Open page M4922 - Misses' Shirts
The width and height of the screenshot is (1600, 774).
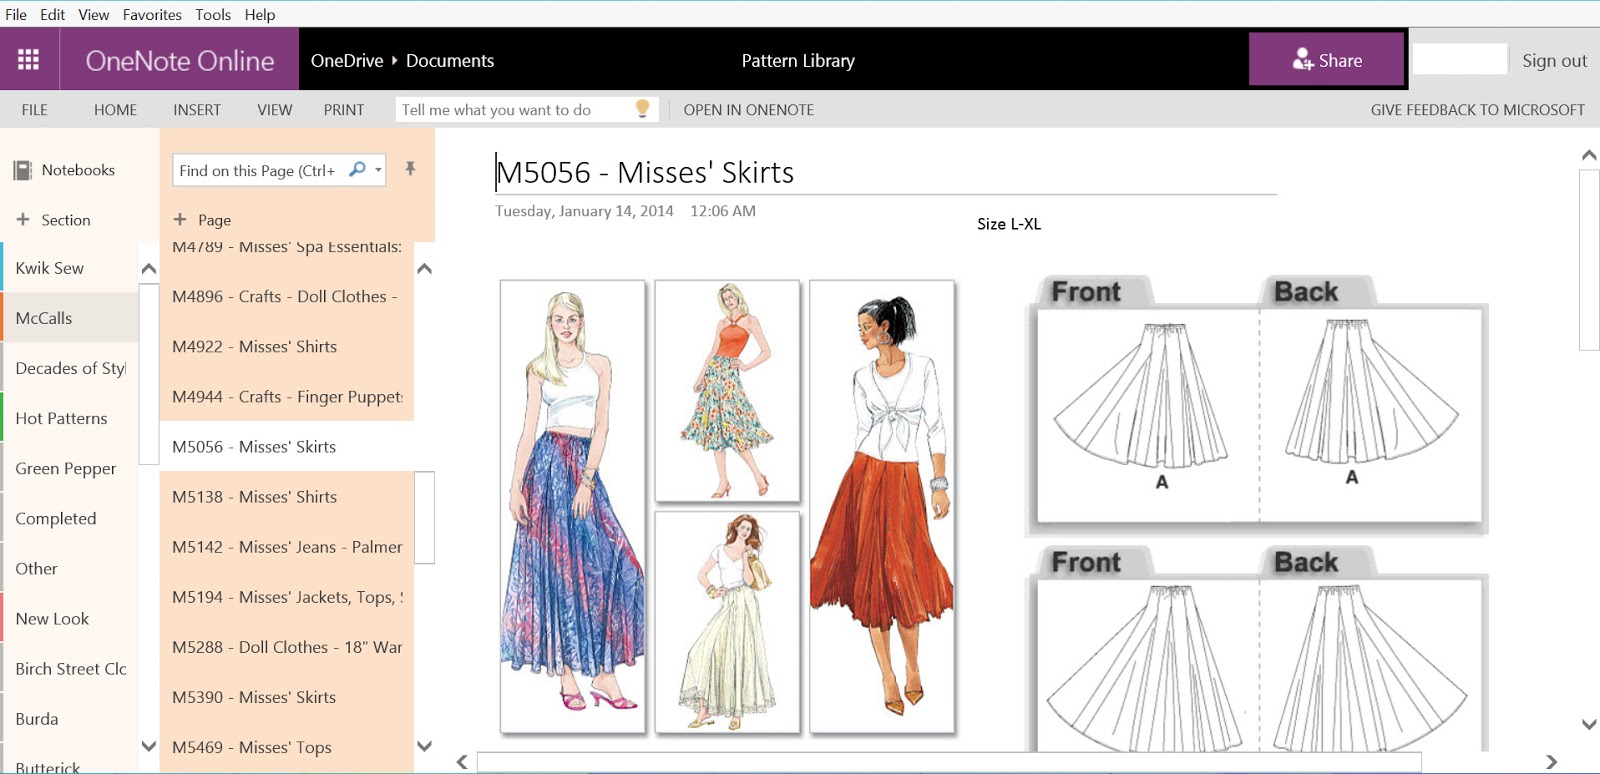click(287, 346)
